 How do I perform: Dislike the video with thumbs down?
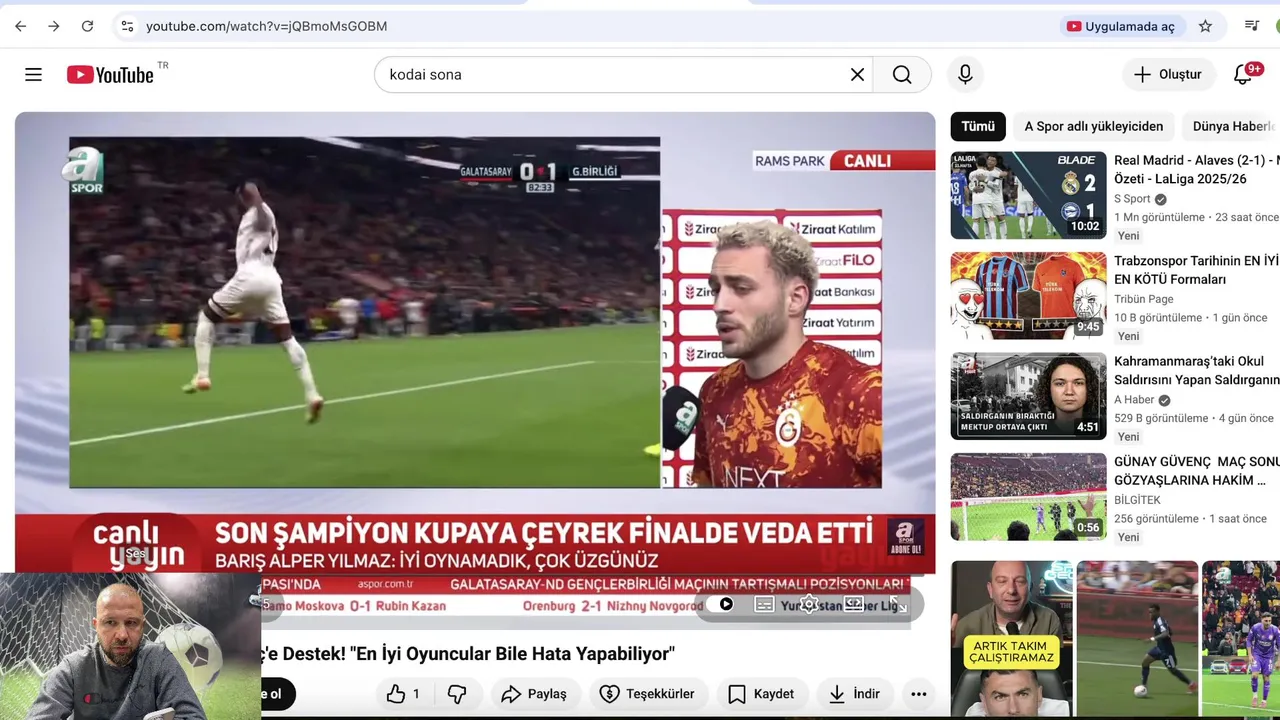[457, 694]
